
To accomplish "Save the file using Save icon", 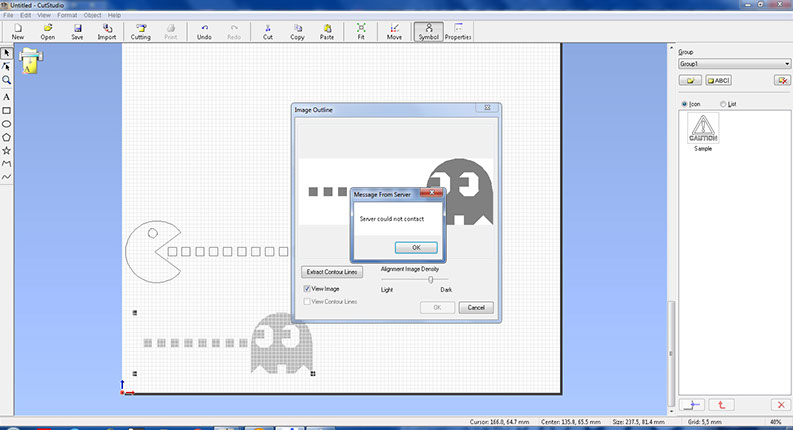I will point(77,31).
